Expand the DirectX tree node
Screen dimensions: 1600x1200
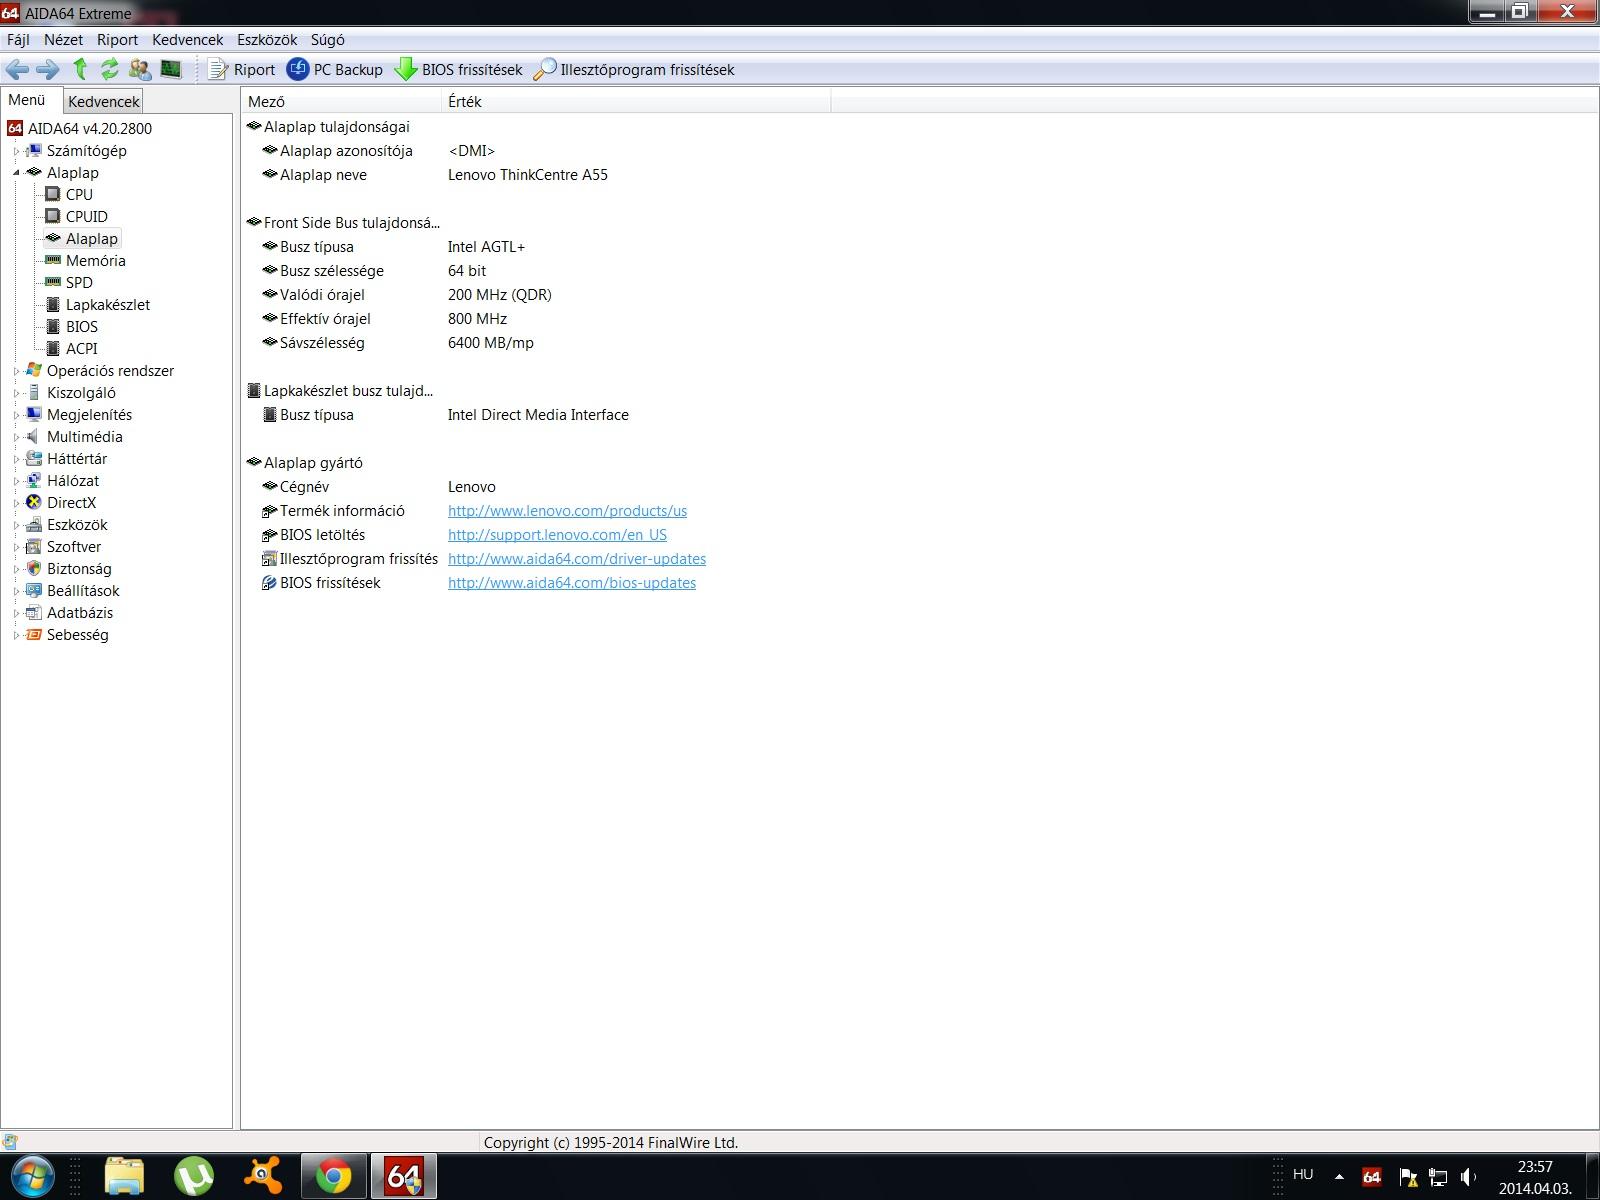point(16,503)
